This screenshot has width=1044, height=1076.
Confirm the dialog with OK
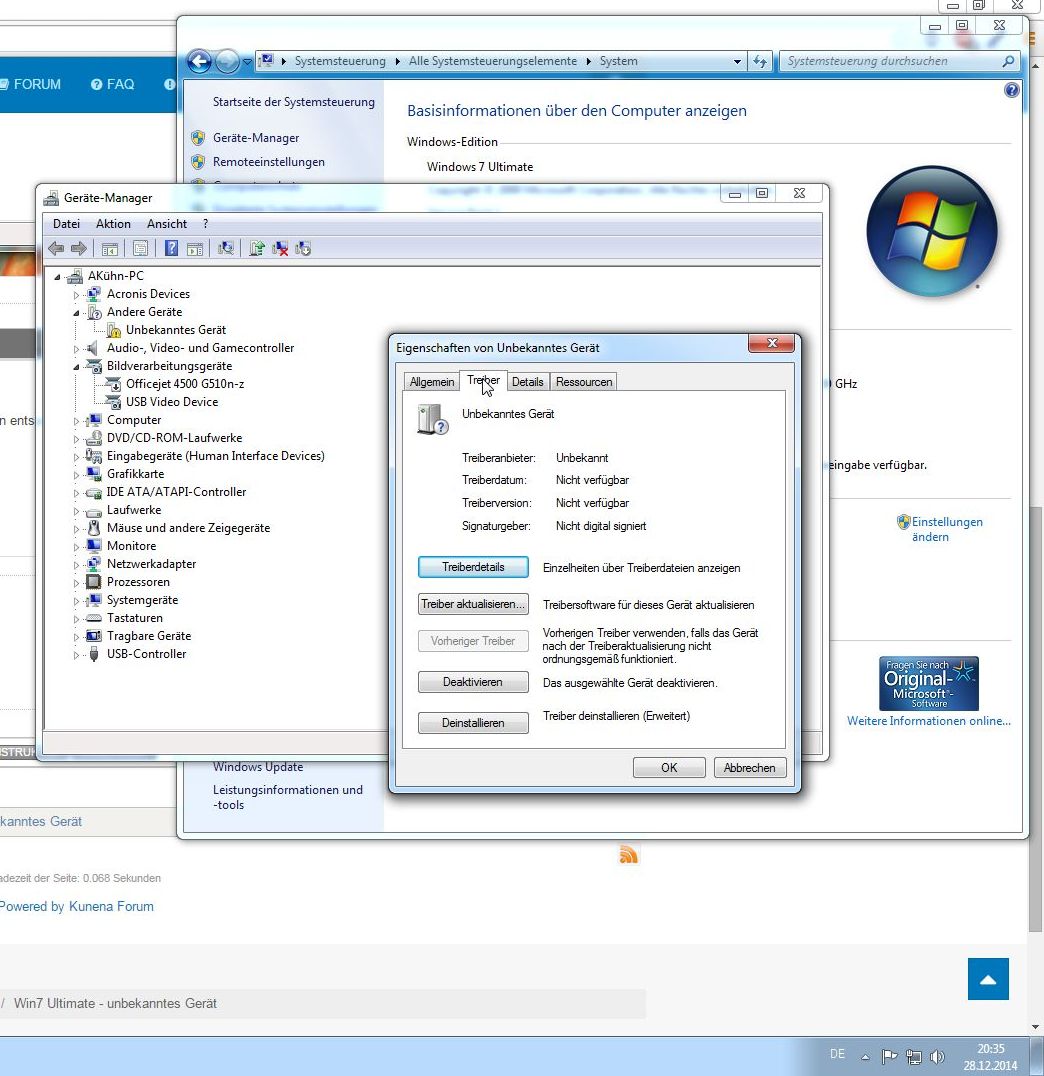669,768
